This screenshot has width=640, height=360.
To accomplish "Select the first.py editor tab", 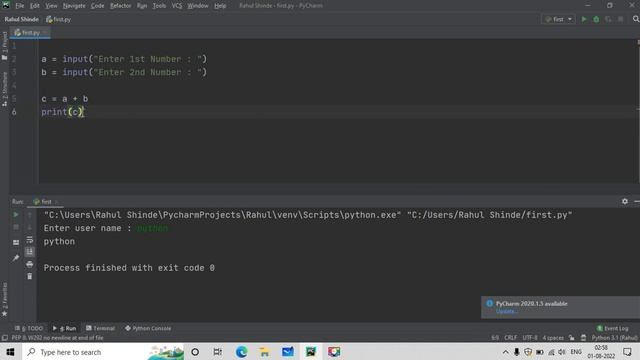I will tap(30, 33).
